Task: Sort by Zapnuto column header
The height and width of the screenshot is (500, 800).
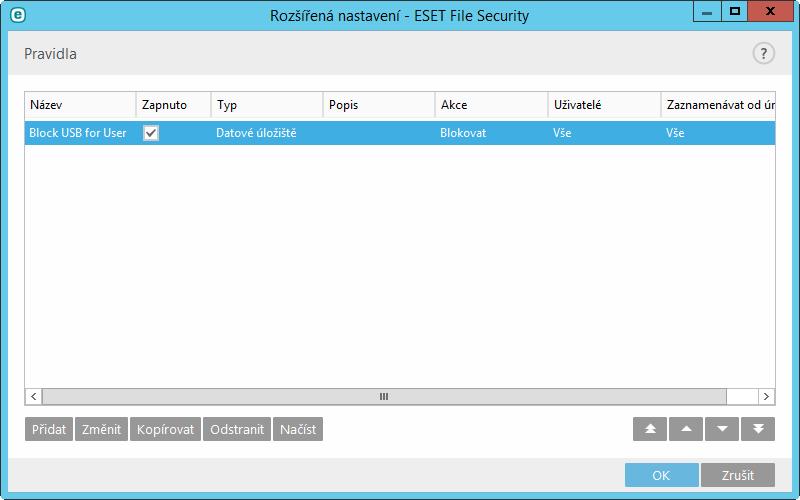Action: pos(173,105)
